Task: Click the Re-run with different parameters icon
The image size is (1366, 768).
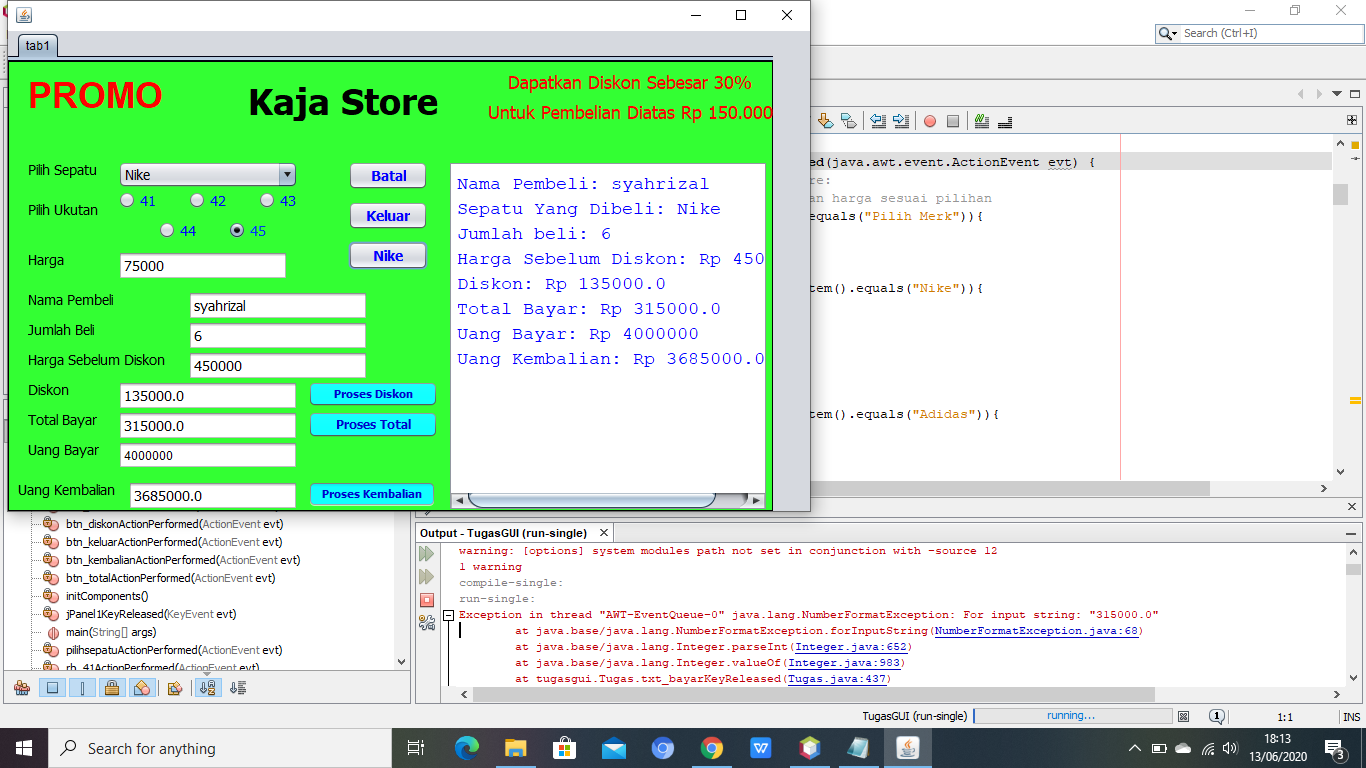Action: (427, 577)
